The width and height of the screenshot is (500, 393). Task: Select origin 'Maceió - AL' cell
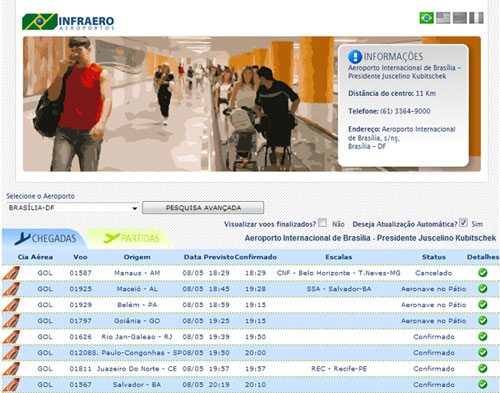(x=137, y=289)
